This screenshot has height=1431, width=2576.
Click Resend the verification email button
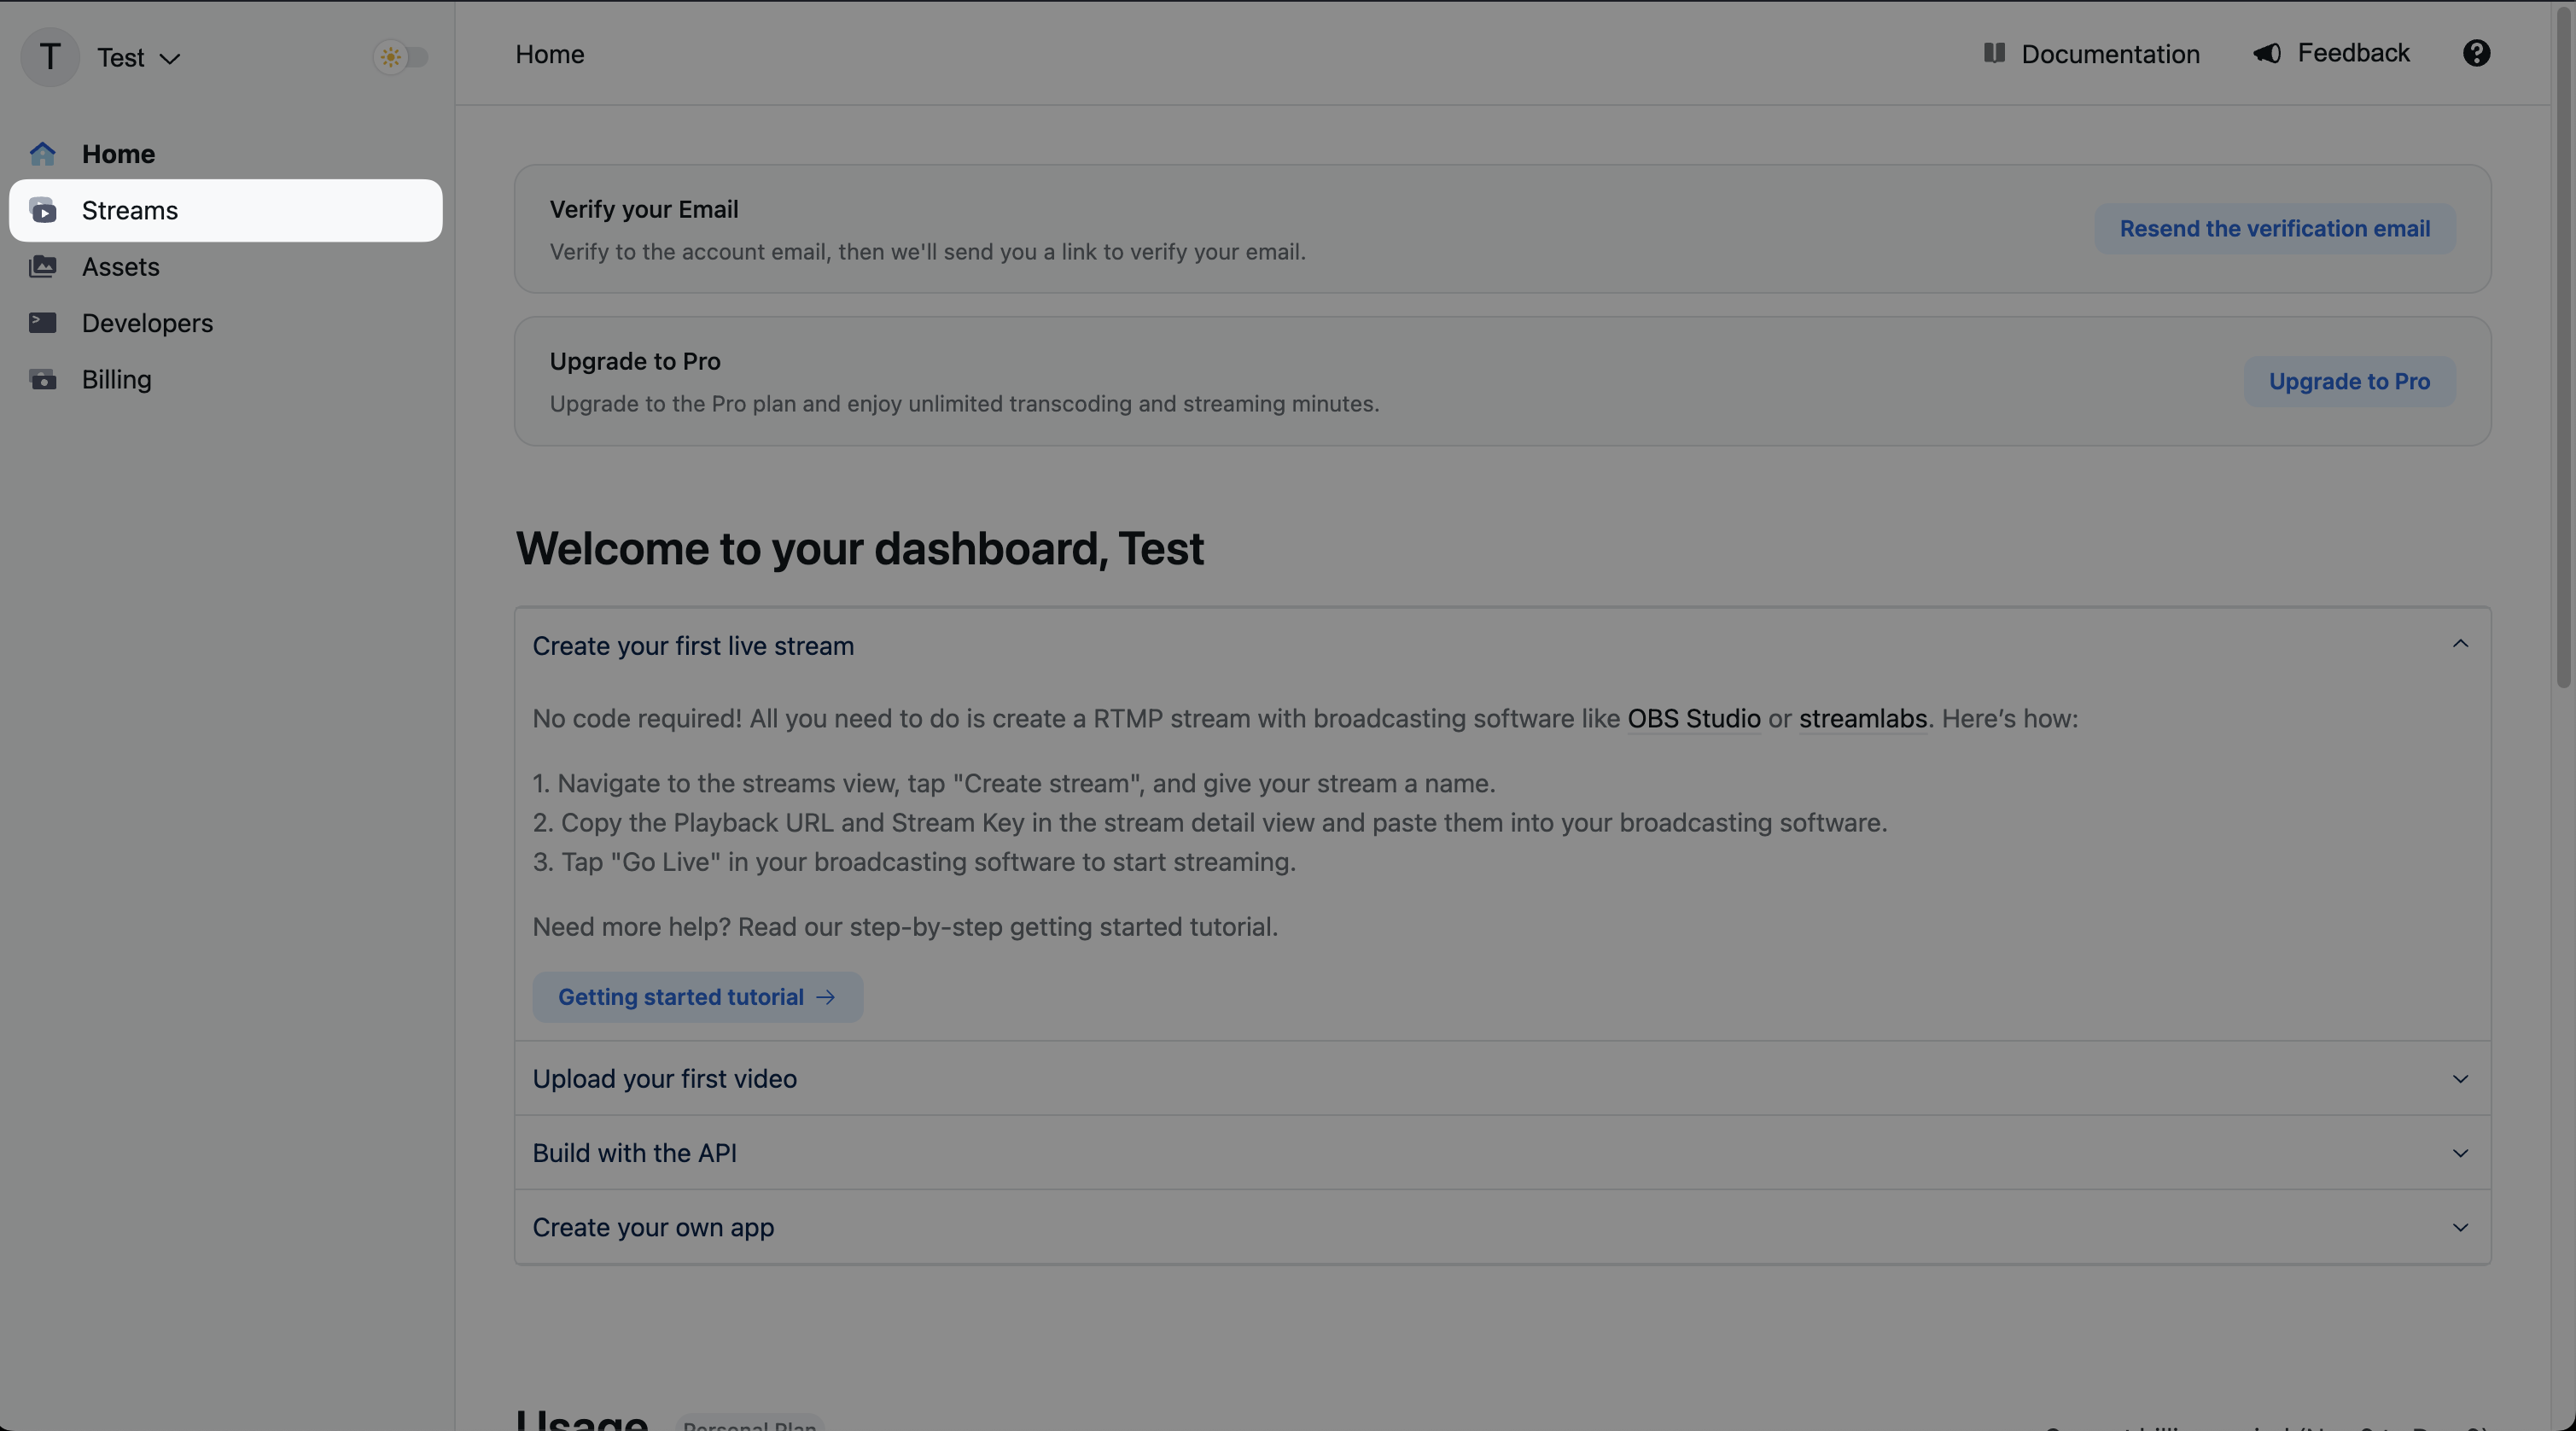2275,227
